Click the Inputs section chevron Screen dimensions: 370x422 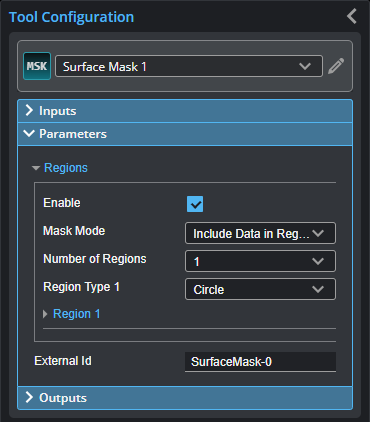click(x=29, y=111)
